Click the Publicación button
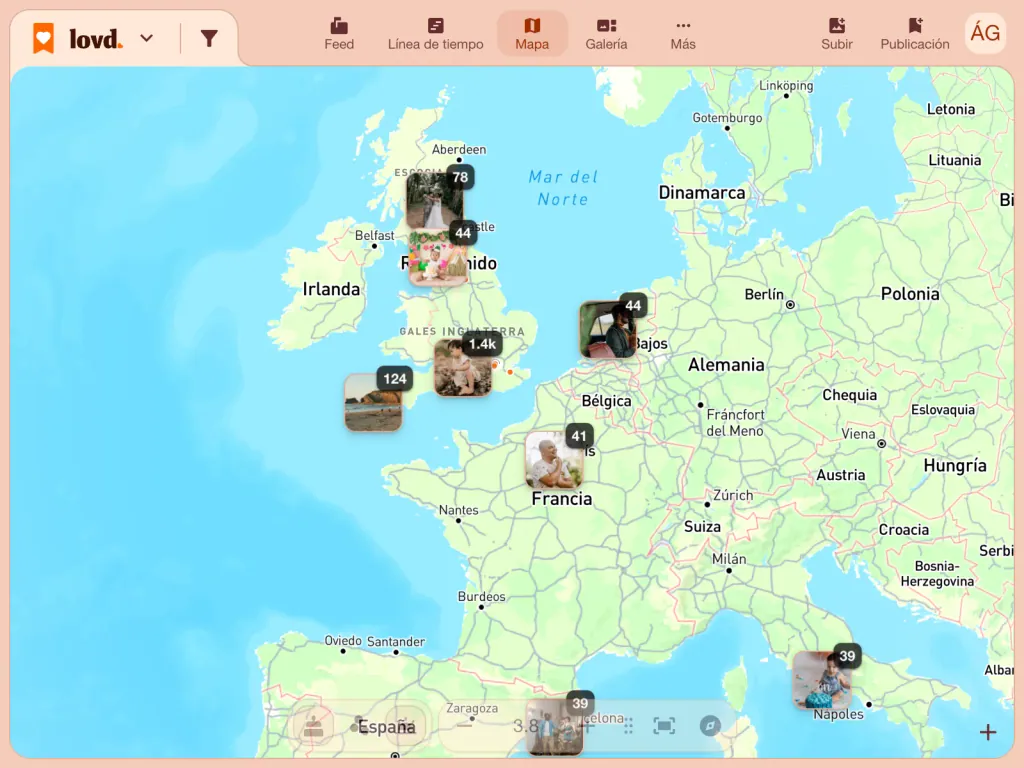Screen dimensions: 1024x768 [x=914, y=34]
